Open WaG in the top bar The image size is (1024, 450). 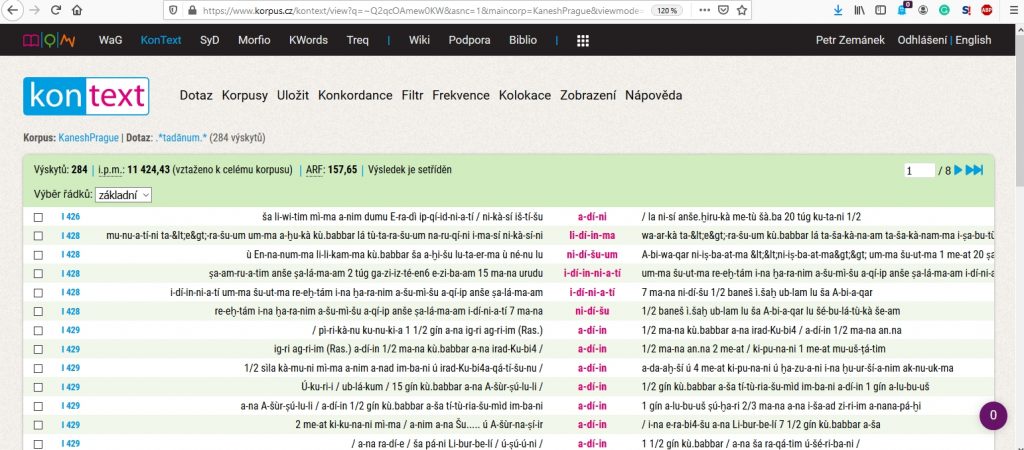pos(110,40)
